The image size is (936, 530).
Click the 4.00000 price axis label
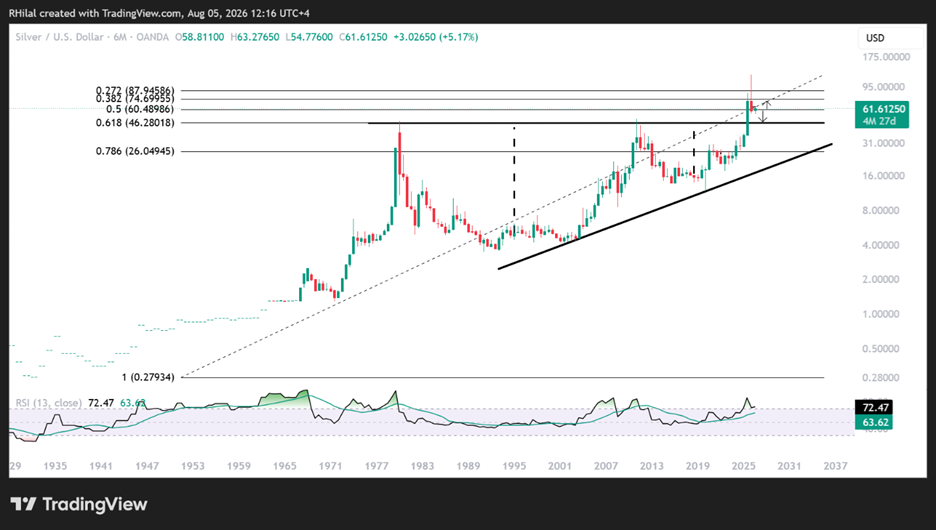pyautogui.click(x=880, y=245)
